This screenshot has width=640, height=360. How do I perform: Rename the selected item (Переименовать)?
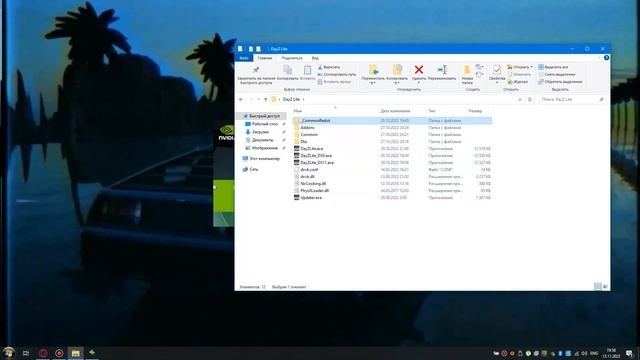(x=442, y=73)
